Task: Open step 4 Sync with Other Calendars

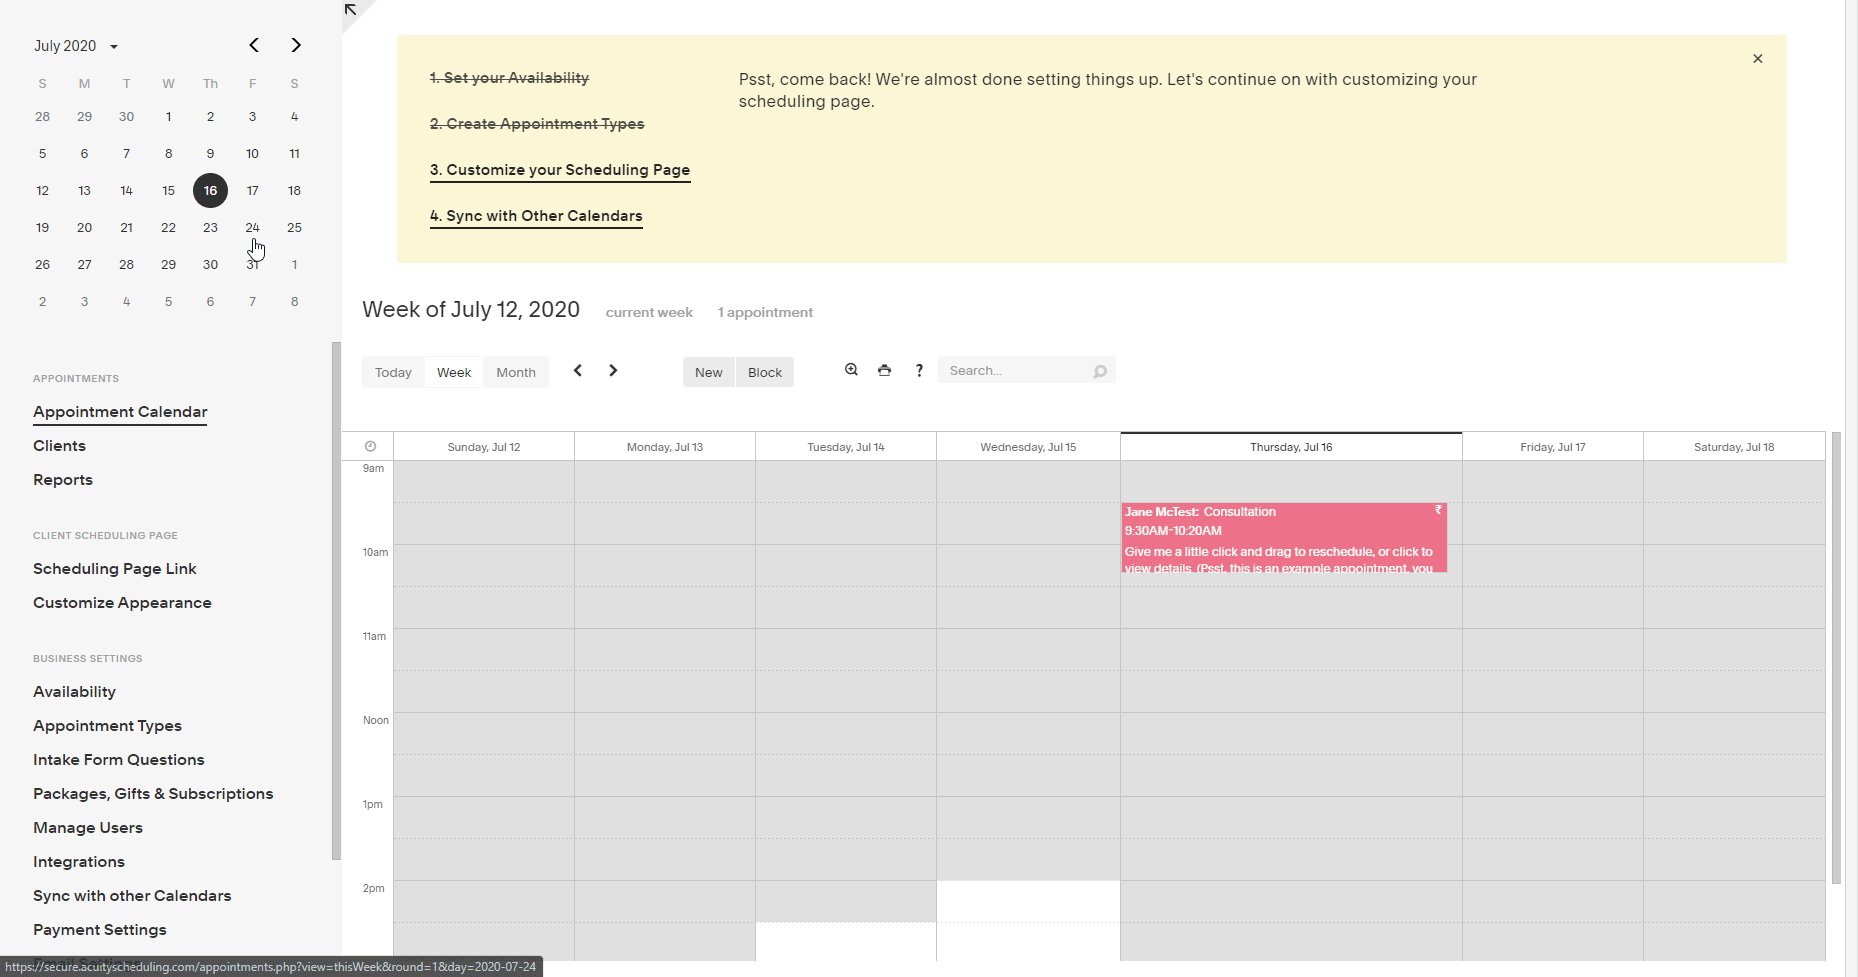Action: [x=536, y=216]
